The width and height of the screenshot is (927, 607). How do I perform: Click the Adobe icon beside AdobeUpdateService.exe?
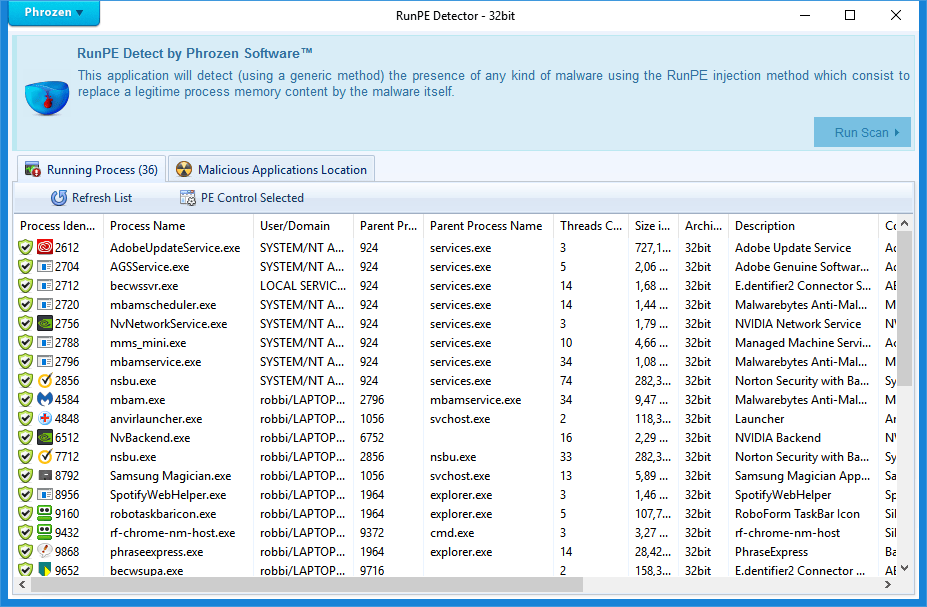pos(44,248)
